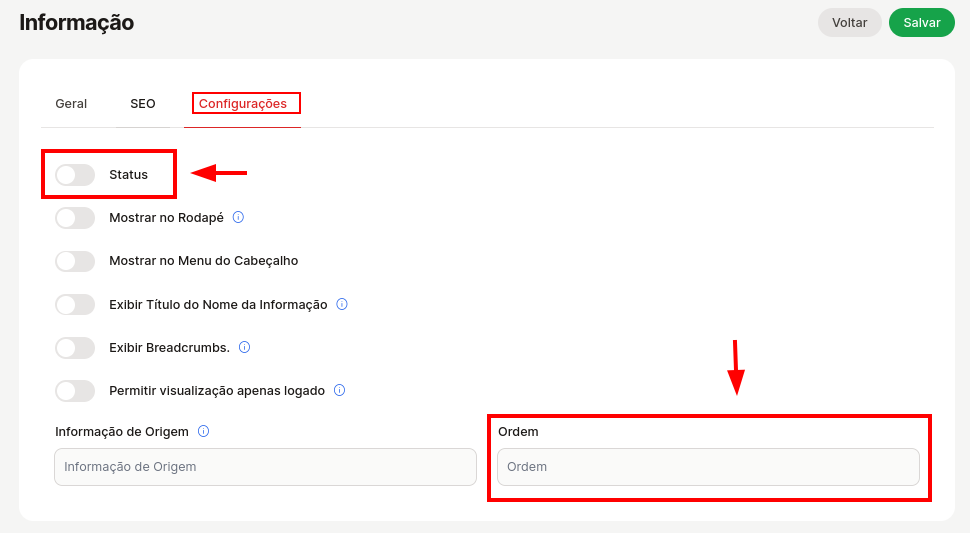Enable Mostrar no Menu do Cabeçalho switch
Screen dimensions: 970x533
point(75,261)
